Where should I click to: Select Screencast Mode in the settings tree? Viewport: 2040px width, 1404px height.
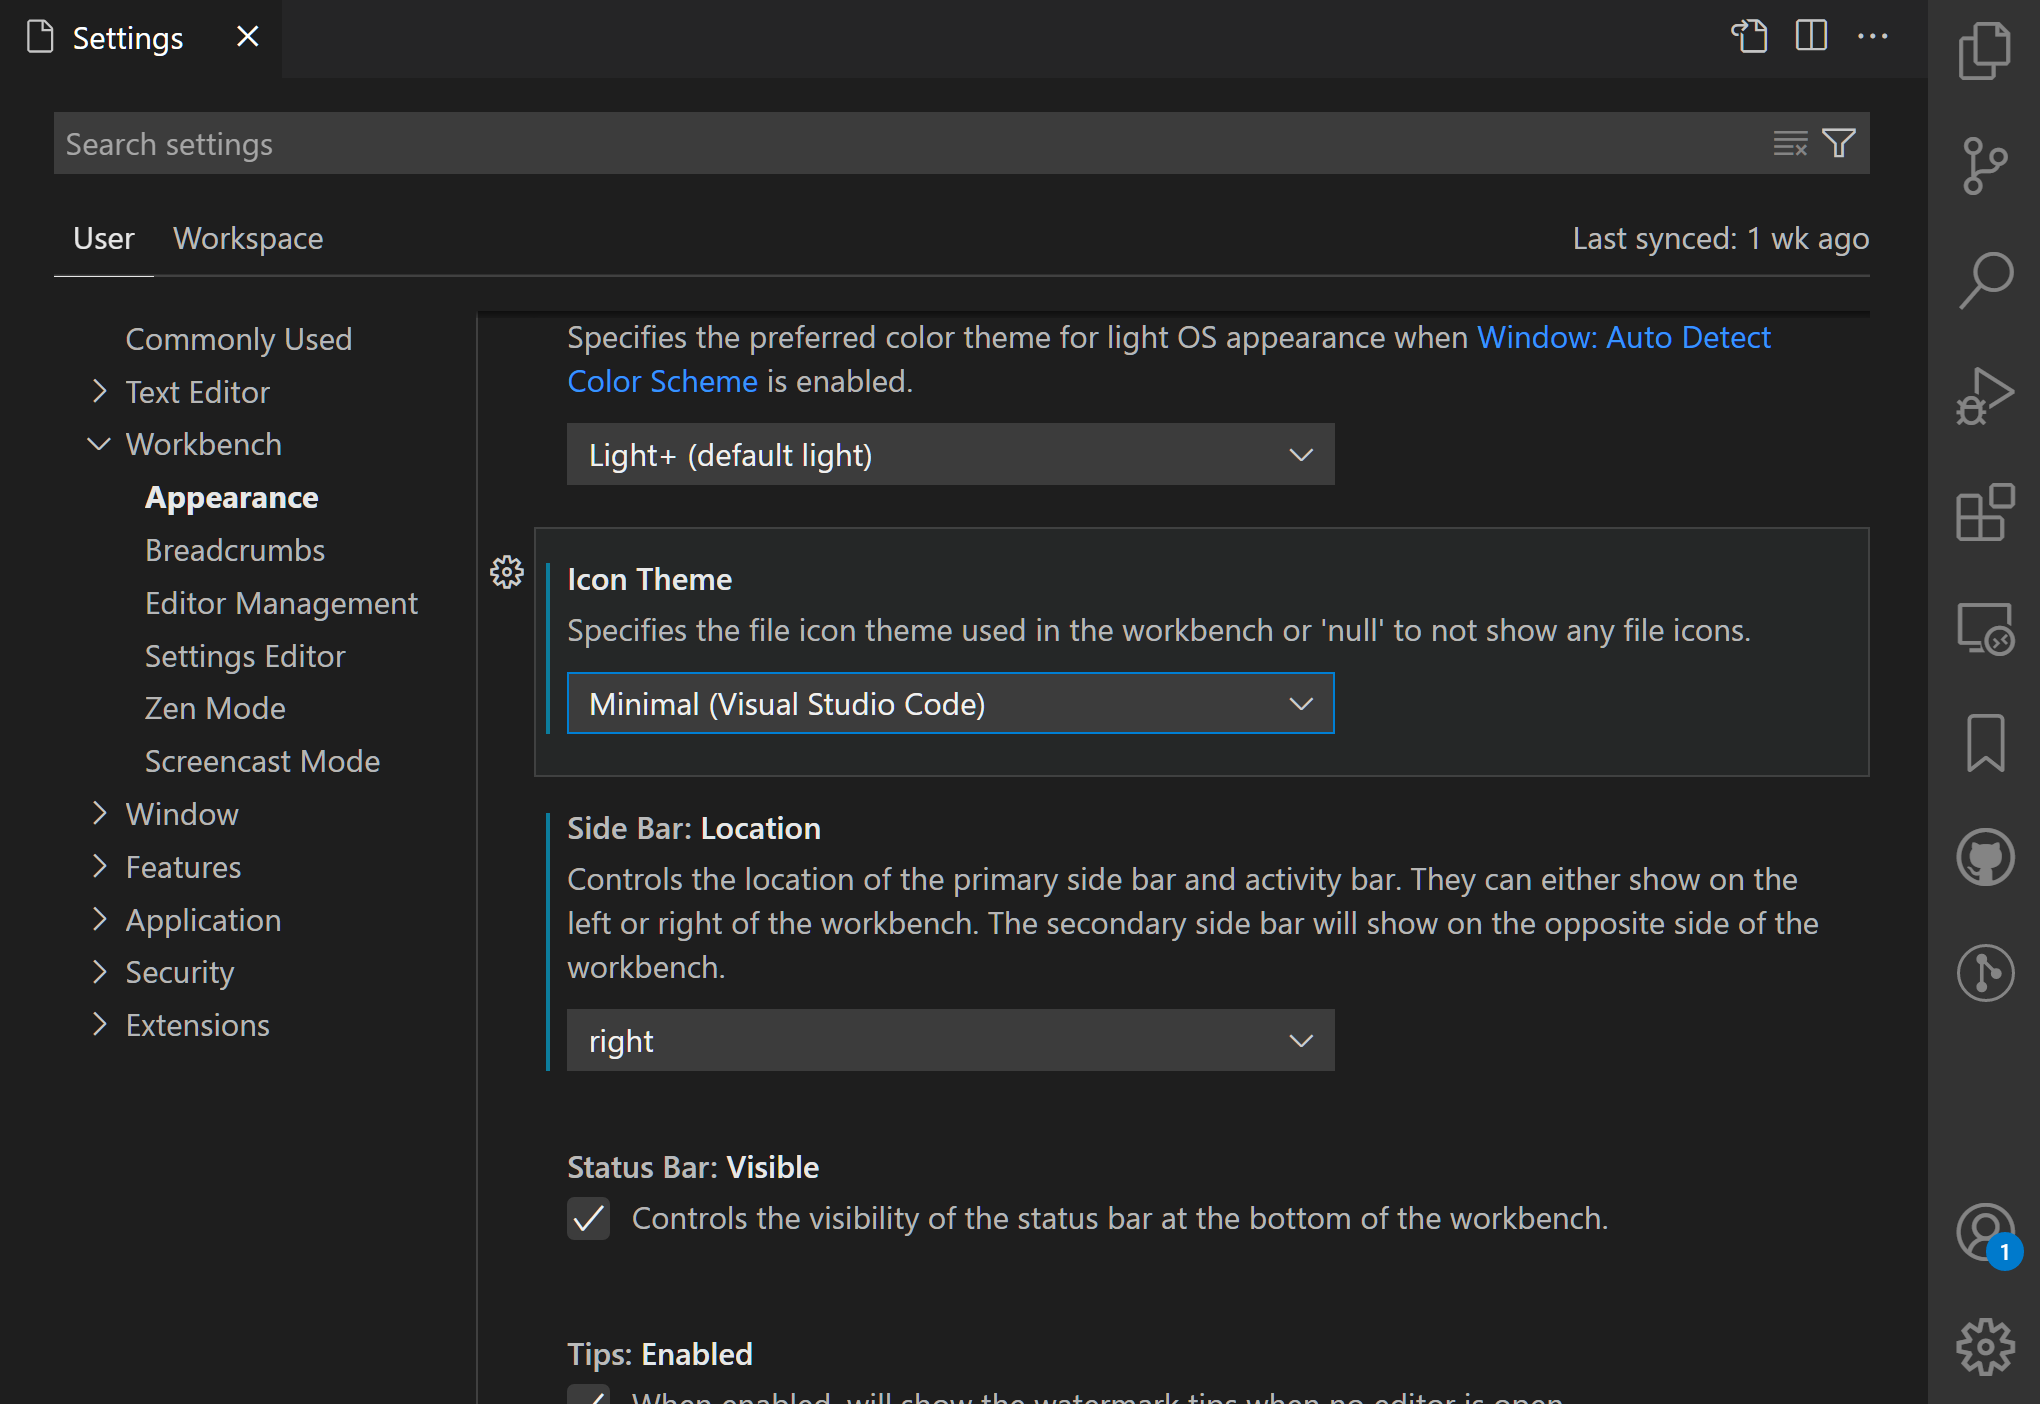262,760
